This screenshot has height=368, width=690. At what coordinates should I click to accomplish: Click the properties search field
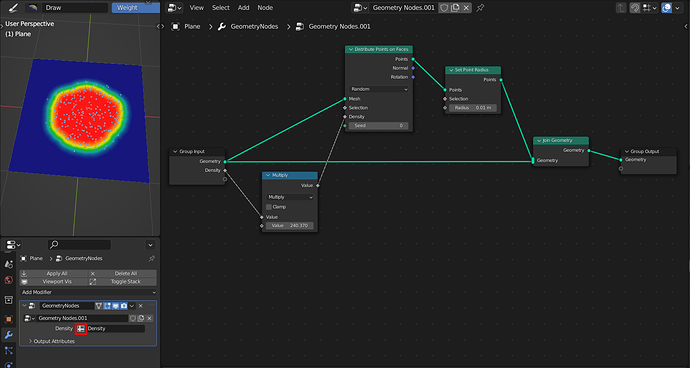(x=80, y=245)
